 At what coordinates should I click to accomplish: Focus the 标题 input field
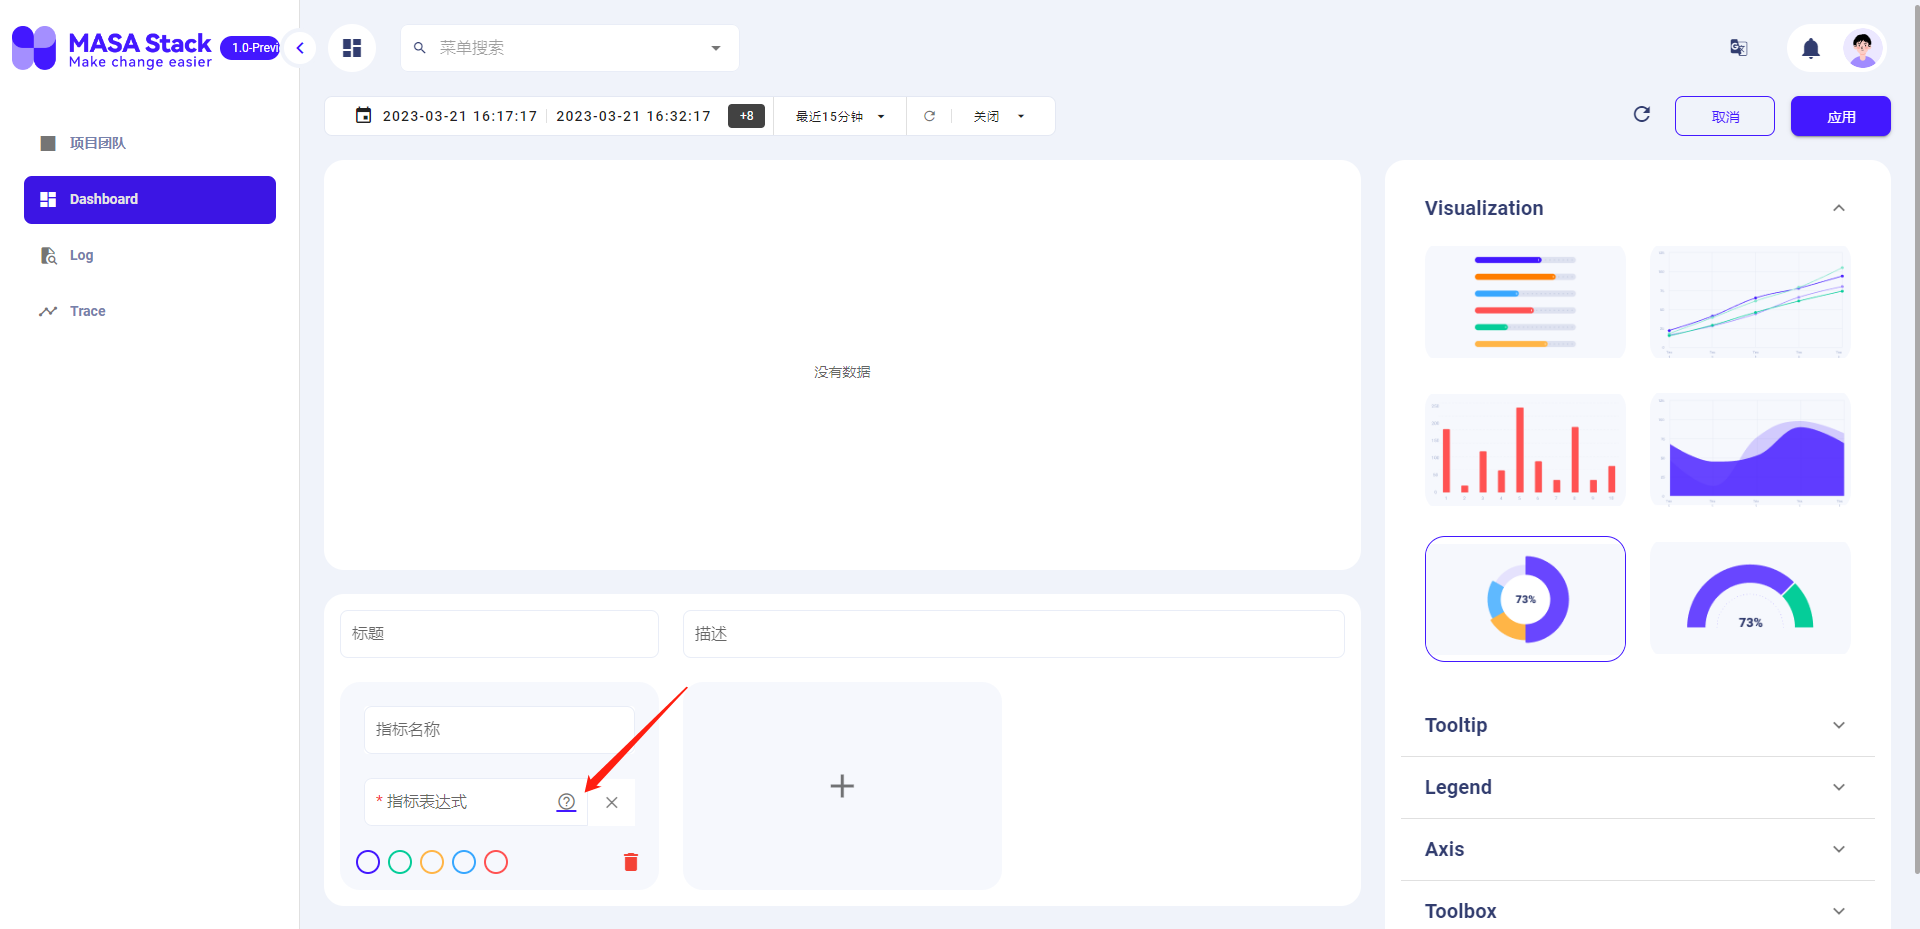[499, 634]
